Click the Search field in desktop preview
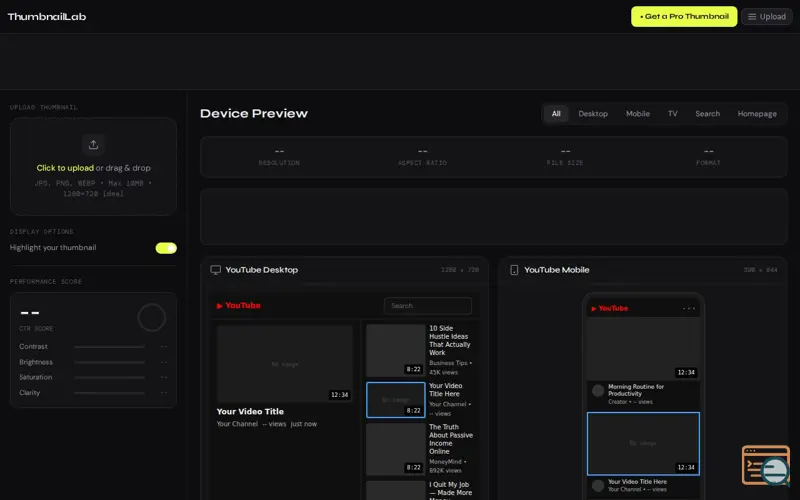 tap(428, 306)
